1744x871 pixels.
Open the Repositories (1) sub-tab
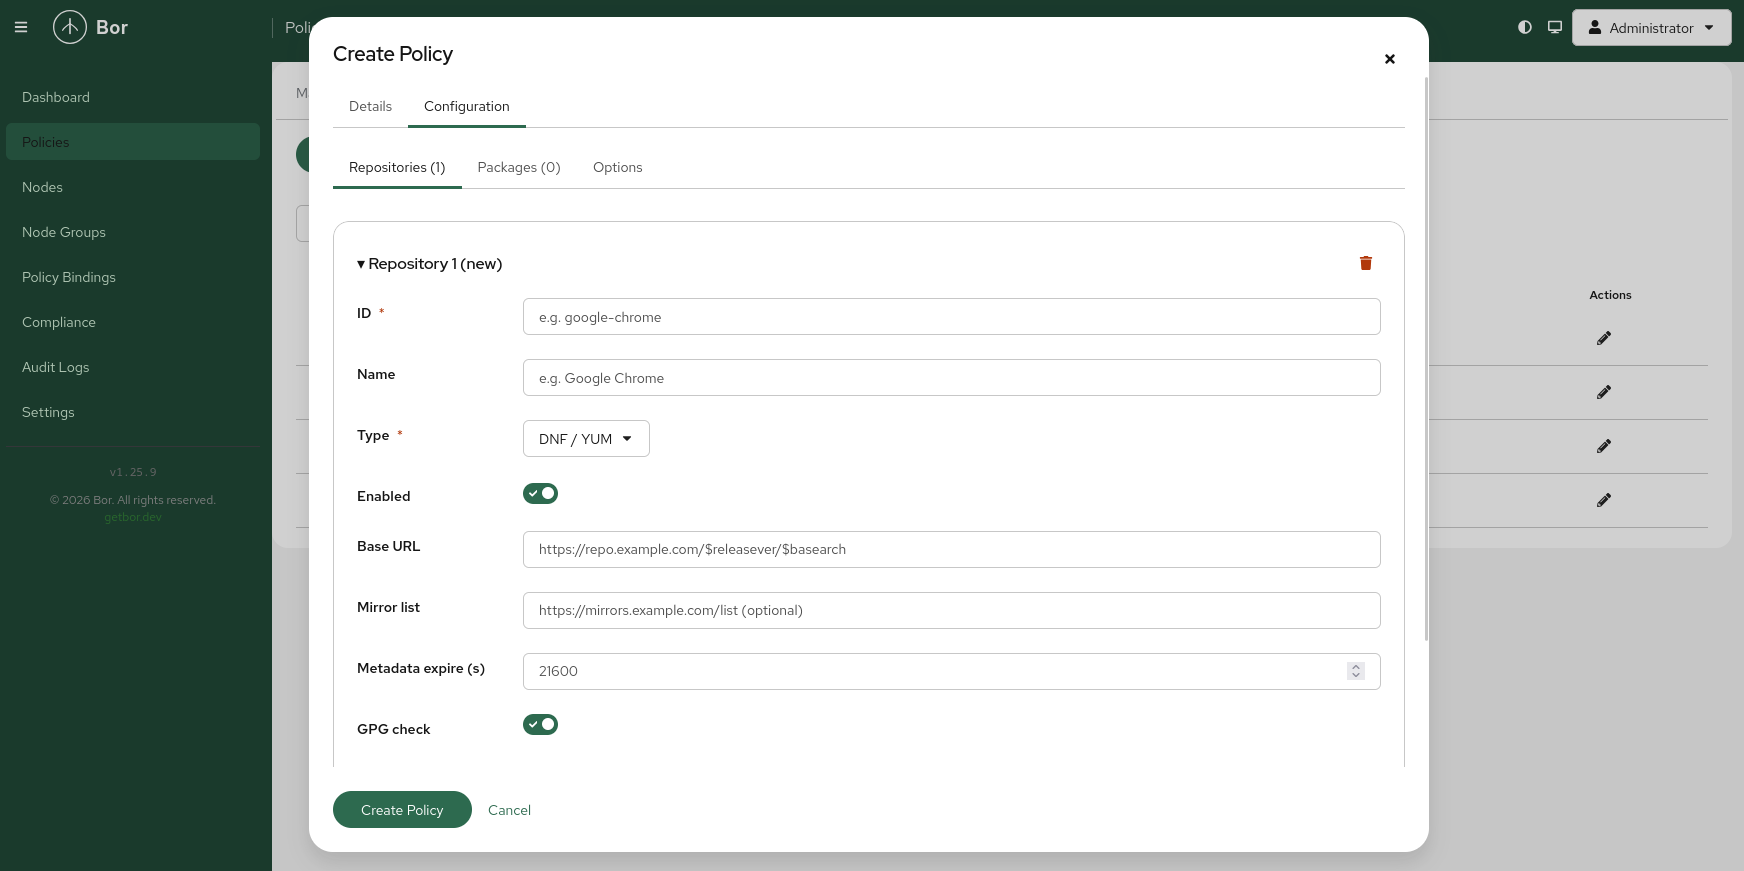point(397,167)
